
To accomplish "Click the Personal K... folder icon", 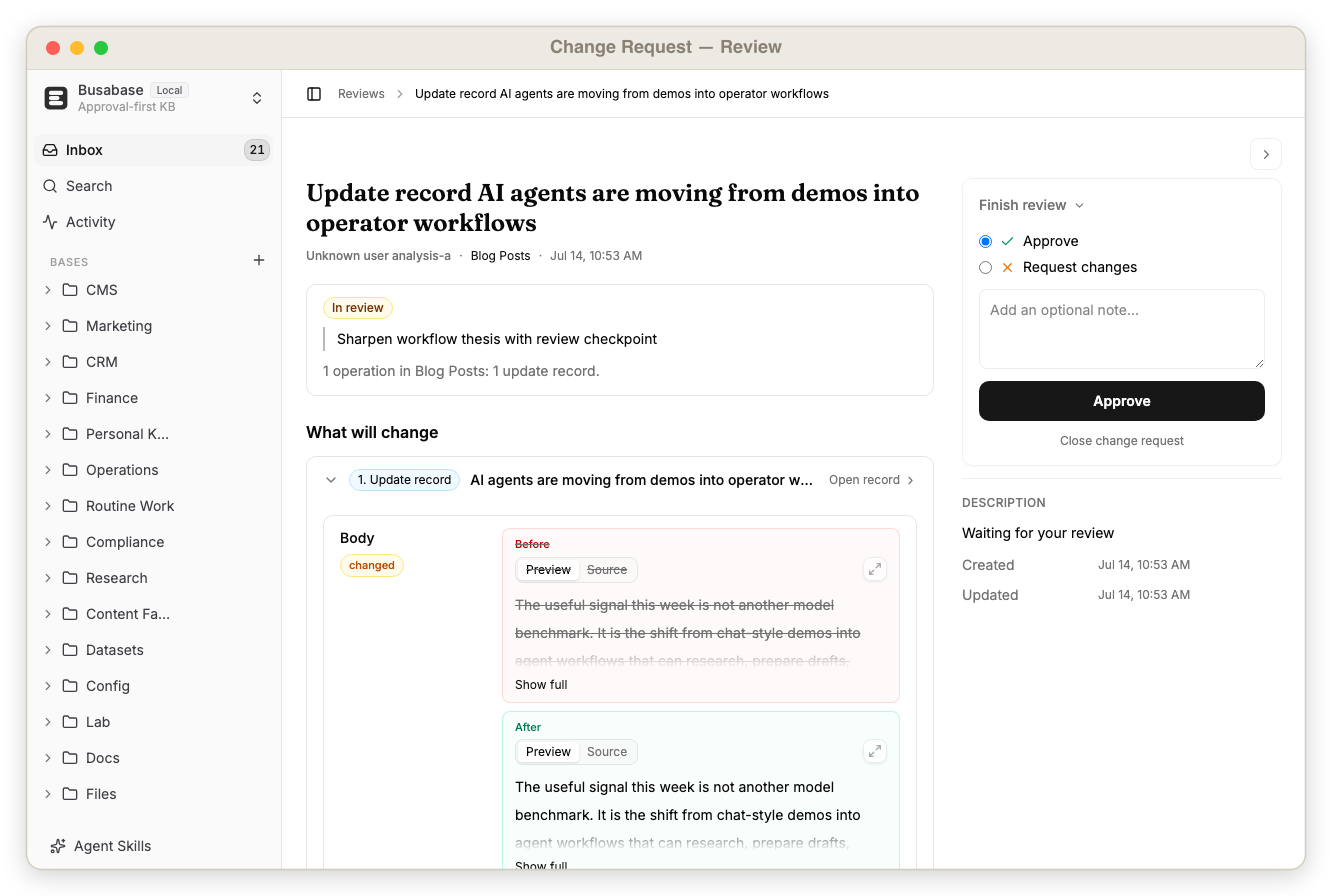I will tap(70, 434).
